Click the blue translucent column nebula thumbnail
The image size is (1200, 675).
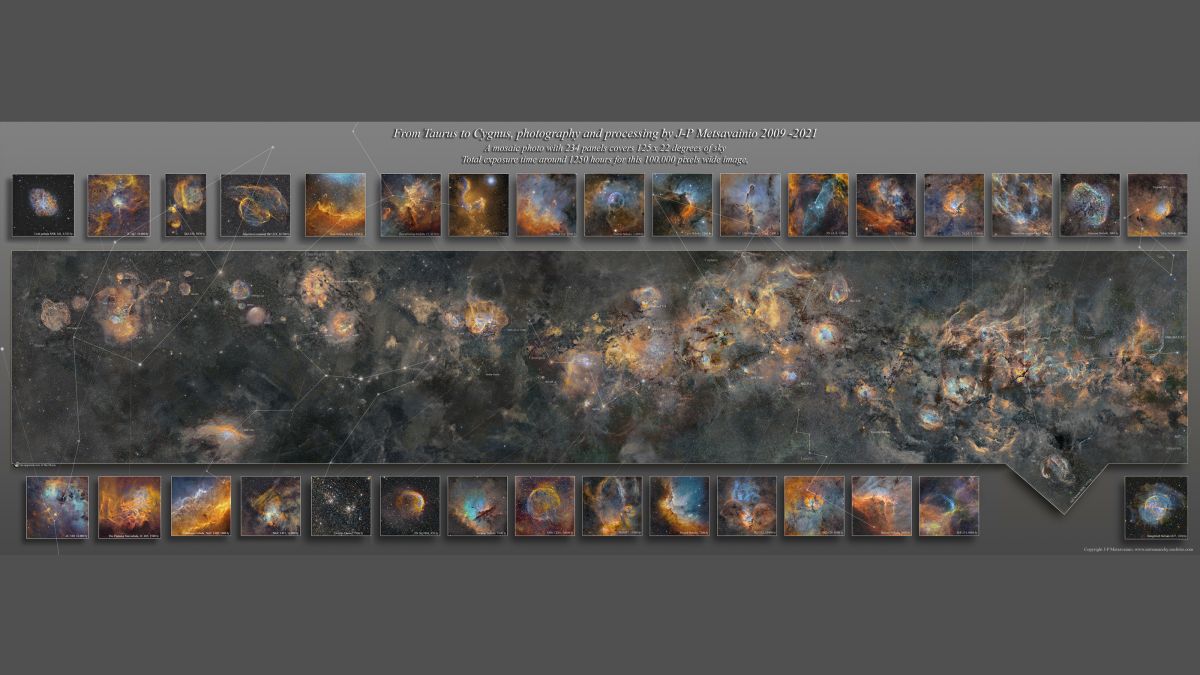click(817, 205)
